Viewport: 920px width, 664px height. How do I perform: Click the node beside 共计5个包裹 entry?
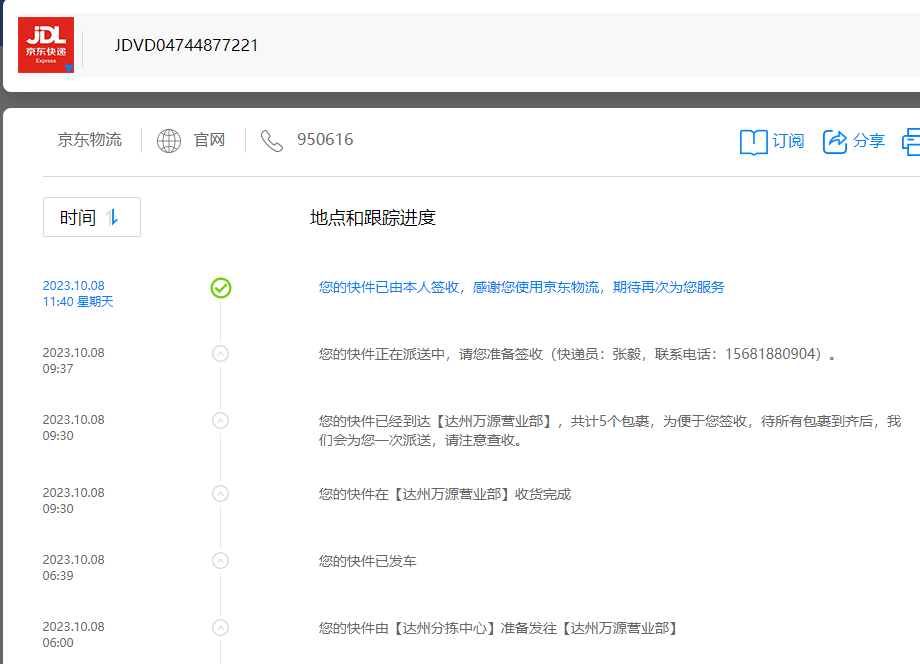221,421
